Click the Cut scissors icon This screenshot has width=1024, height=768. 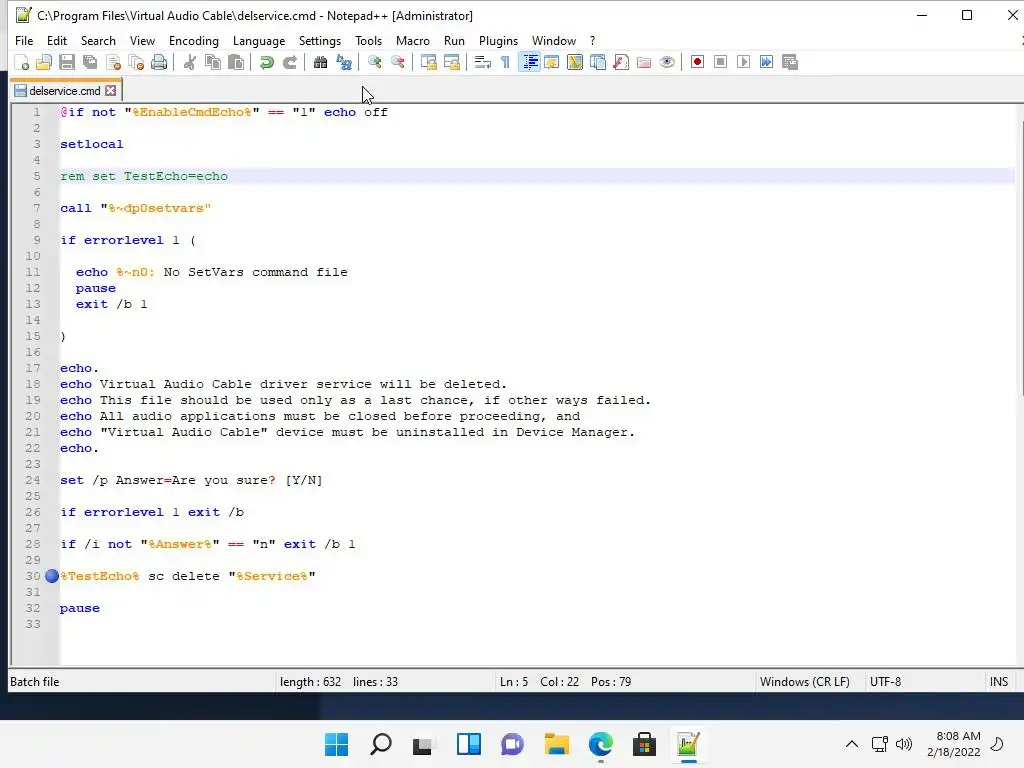(x=189, y=63)
